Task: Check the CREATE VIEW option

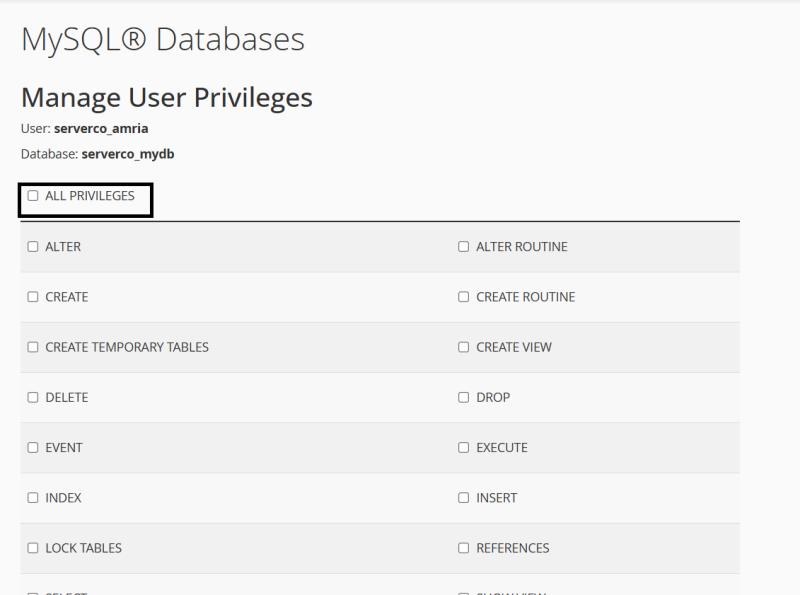Action: click(x=463, y=347)
